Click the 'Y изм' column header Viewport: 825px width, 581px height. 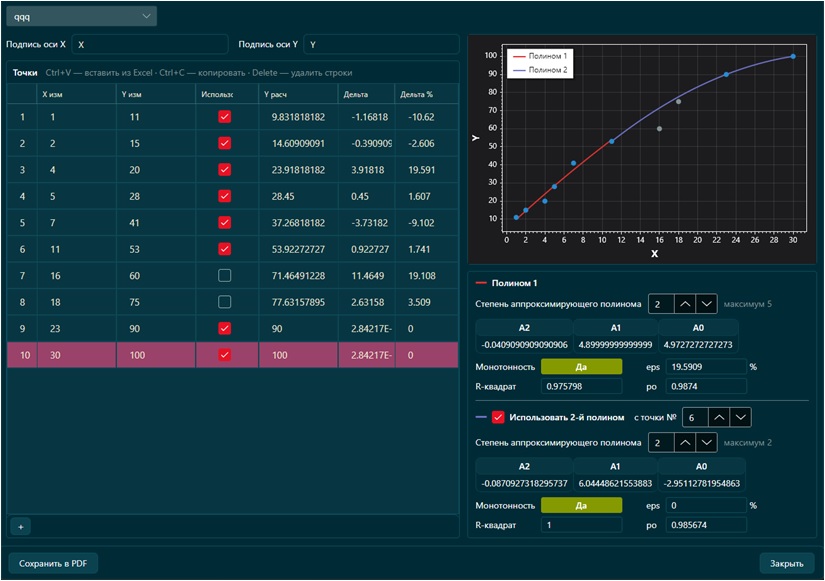156,94
